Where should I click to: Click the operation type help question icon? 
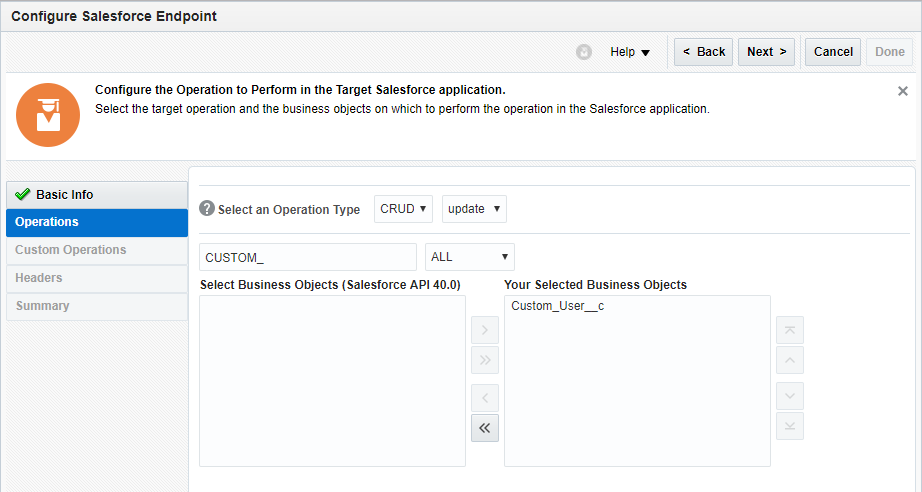[207, 209]
